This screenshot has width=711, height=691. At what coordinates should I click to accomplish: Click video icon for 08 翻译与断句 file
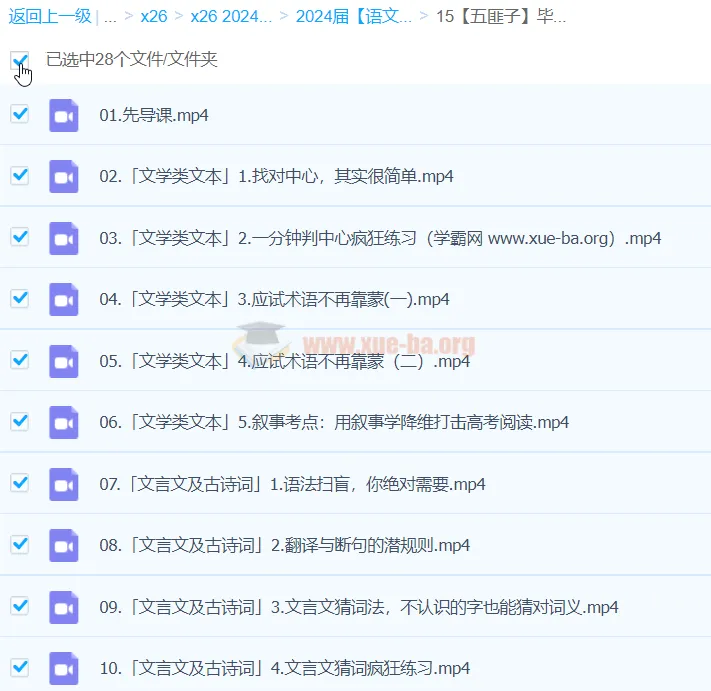(63, 545)
